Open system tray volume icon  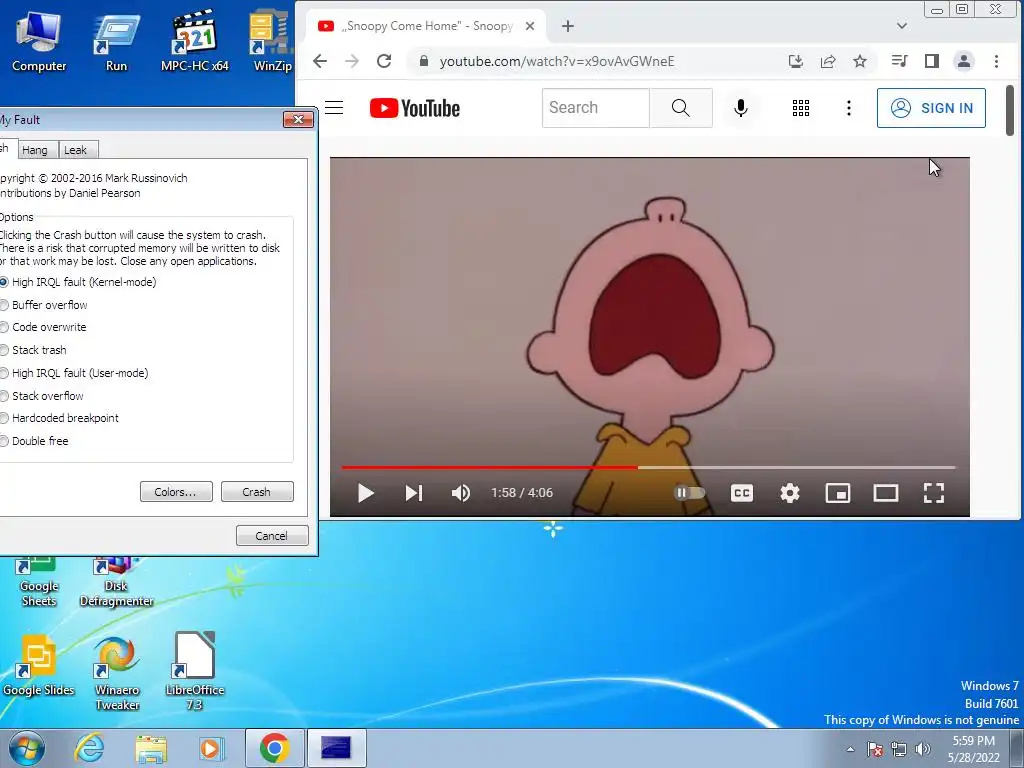[x=923, y=749]
